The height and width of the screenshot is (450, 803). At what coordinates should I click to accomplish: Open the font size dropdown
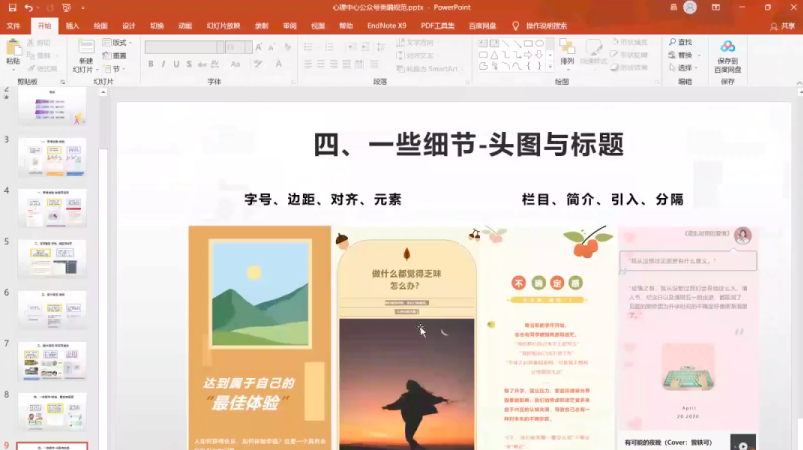[248, 47]
